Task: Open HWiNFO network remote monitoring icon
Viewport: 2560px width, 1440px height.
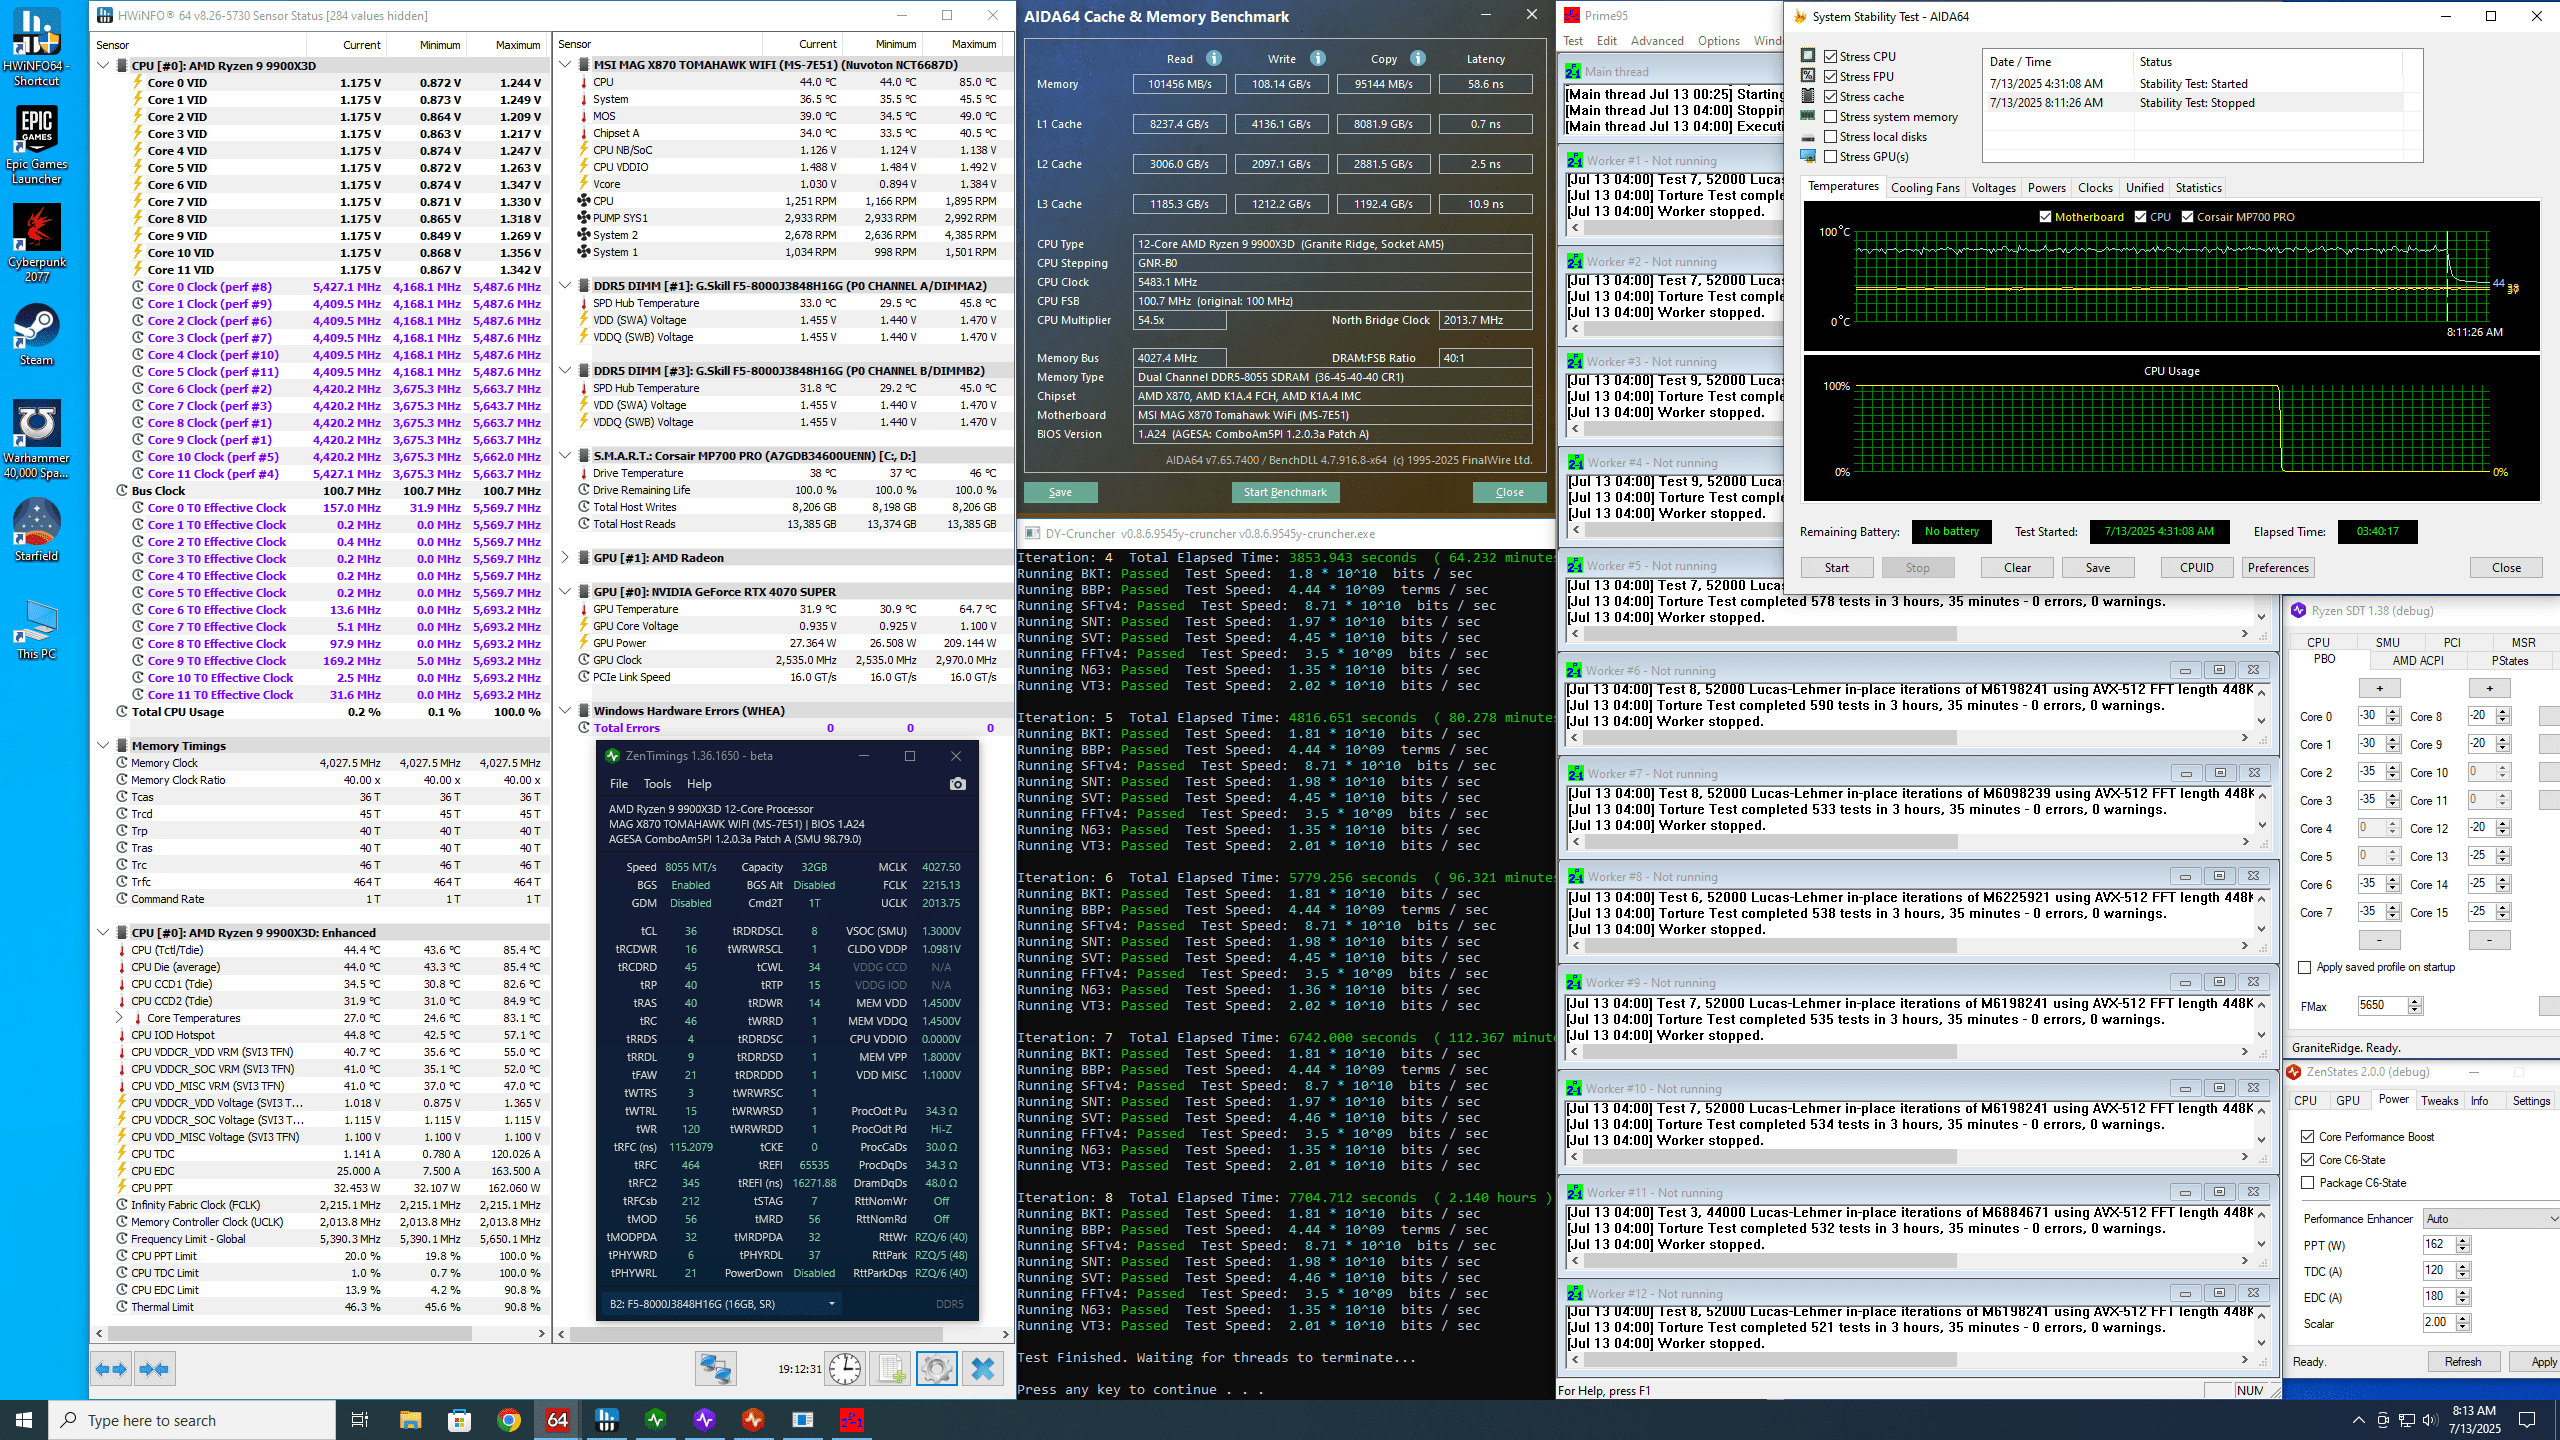Action: coord(716,1369)
